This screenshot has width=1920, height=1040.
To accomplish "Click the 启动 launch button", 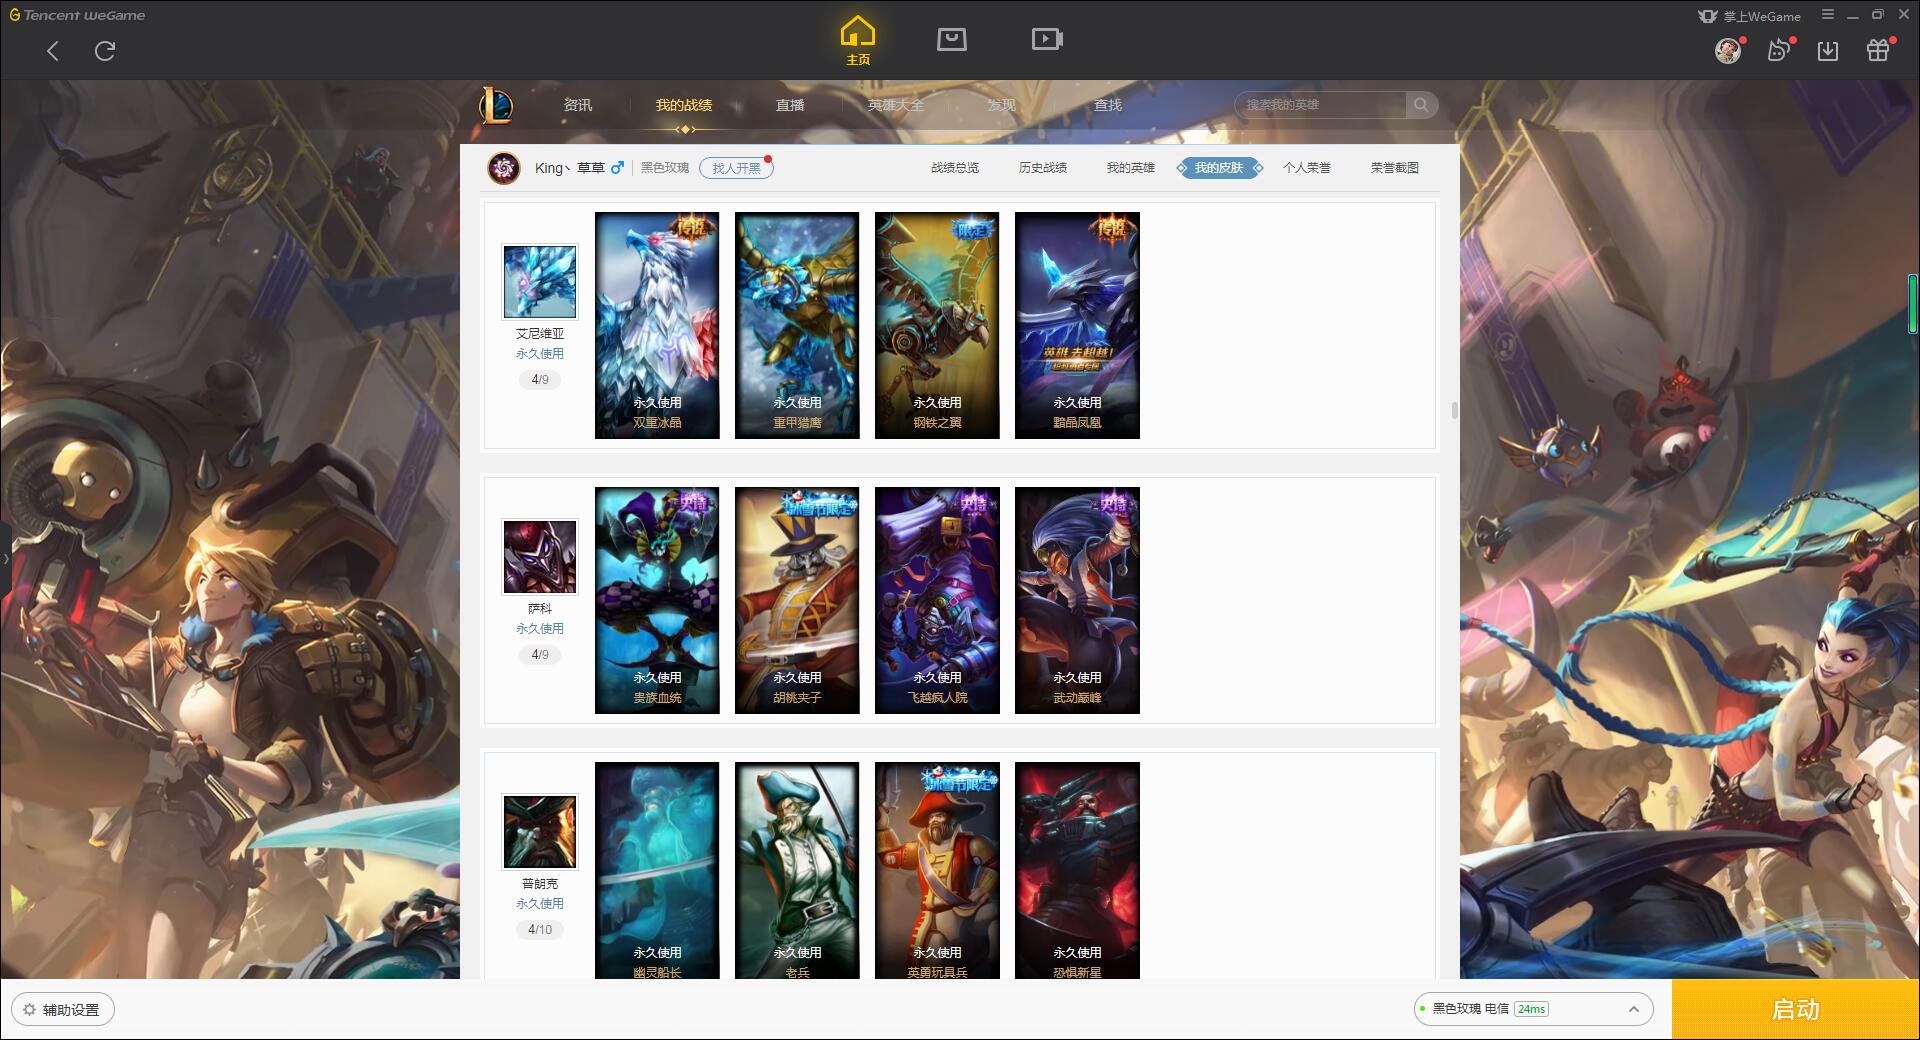I will click(1795, 1010).
